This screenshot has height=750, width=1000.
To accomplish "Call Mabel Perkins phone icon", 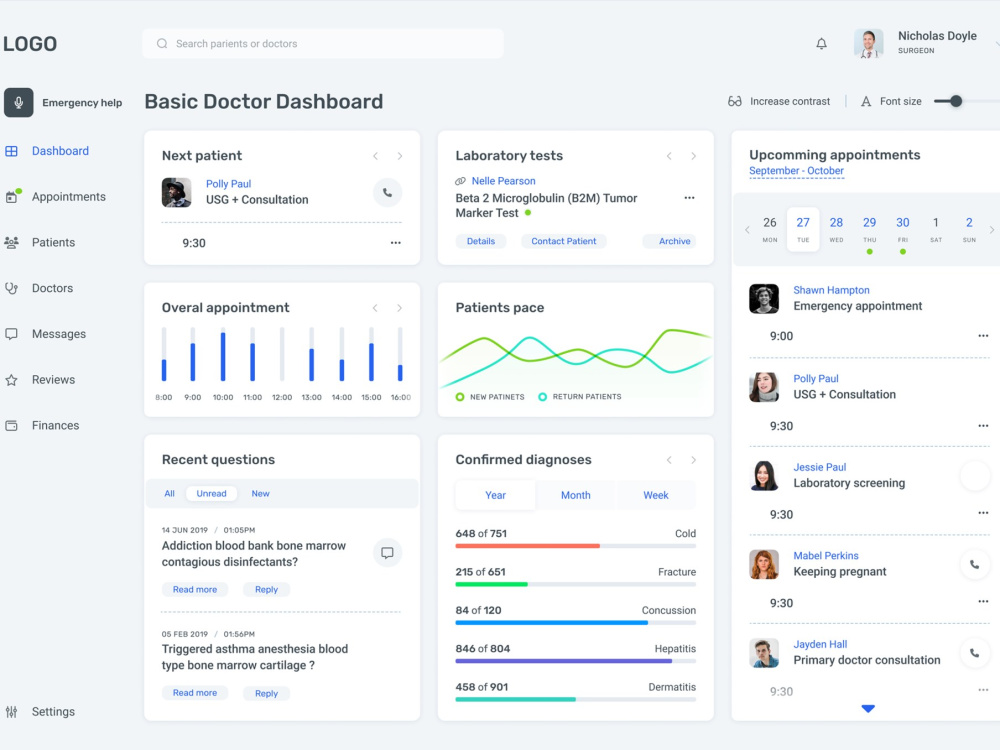I will coord(974,564).
